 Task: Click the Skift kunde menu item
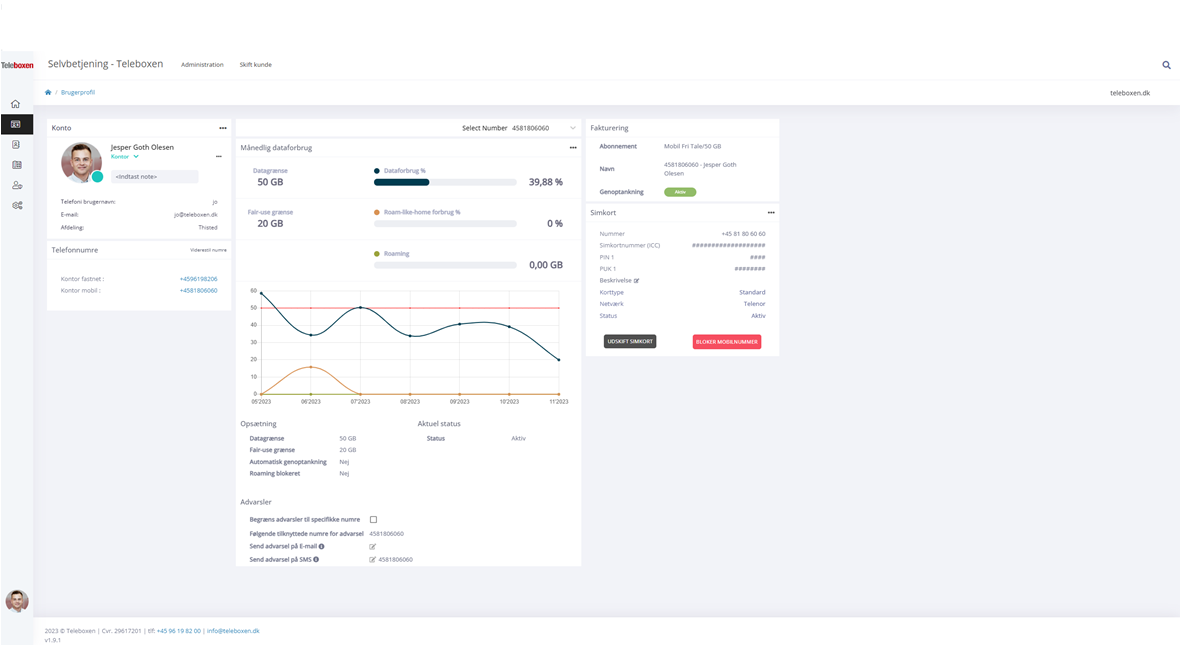pyautogui.click(x=255, y=65)
